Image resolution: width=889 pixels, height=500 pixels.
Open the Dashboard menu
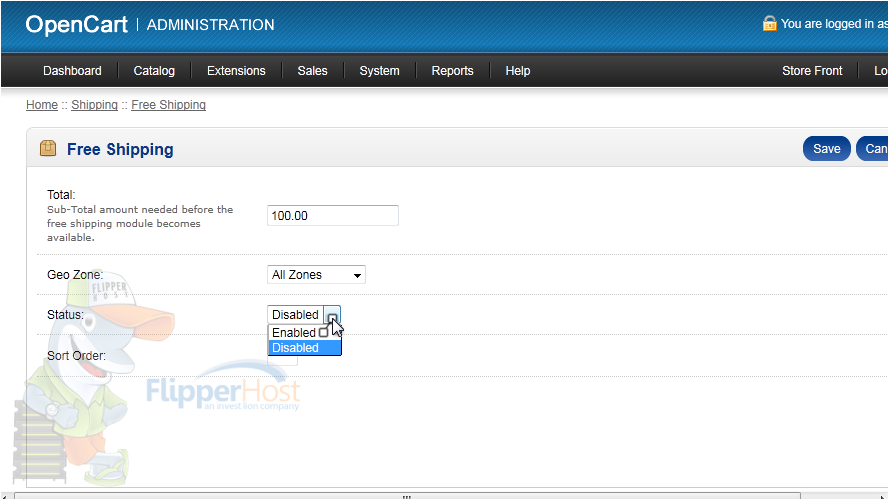72,71
